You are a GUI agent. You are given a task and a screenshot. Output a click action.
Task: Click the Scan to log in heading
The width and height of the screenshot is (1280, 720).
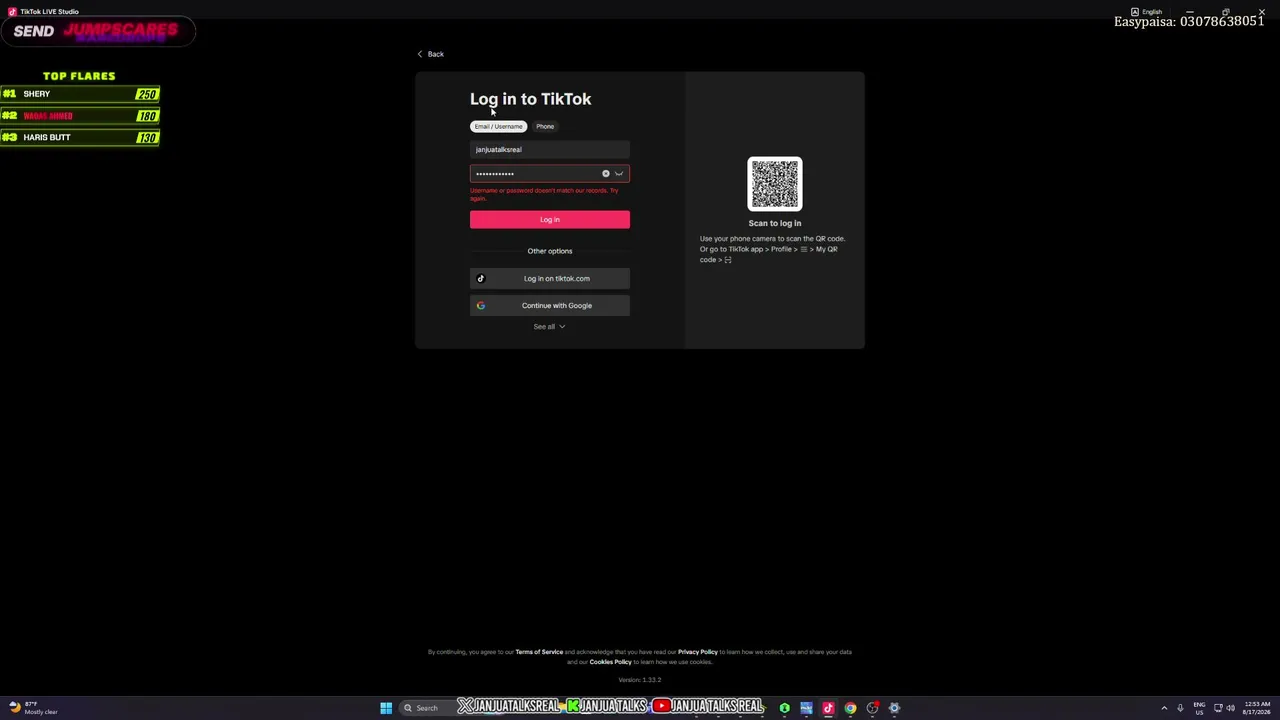[x=775, y=223]
